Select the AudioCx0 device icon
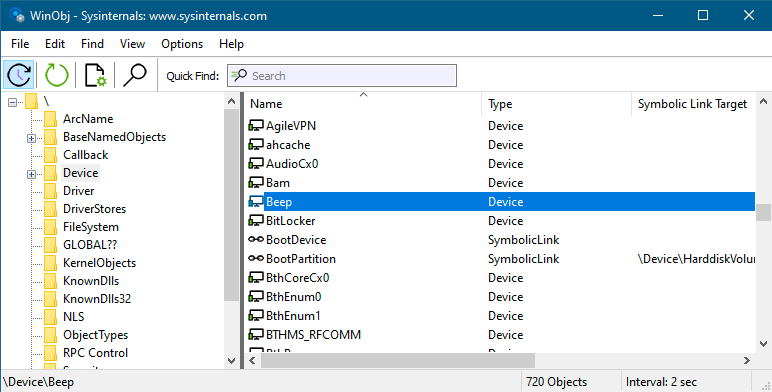The width and height of the screenshot is (772, 392). click(256, 163)
